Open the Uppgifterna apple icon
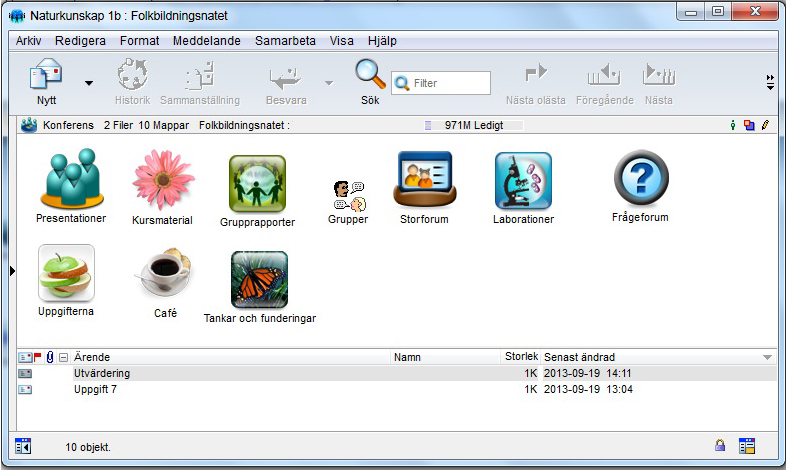788x472 pixels. pos(67,274)
